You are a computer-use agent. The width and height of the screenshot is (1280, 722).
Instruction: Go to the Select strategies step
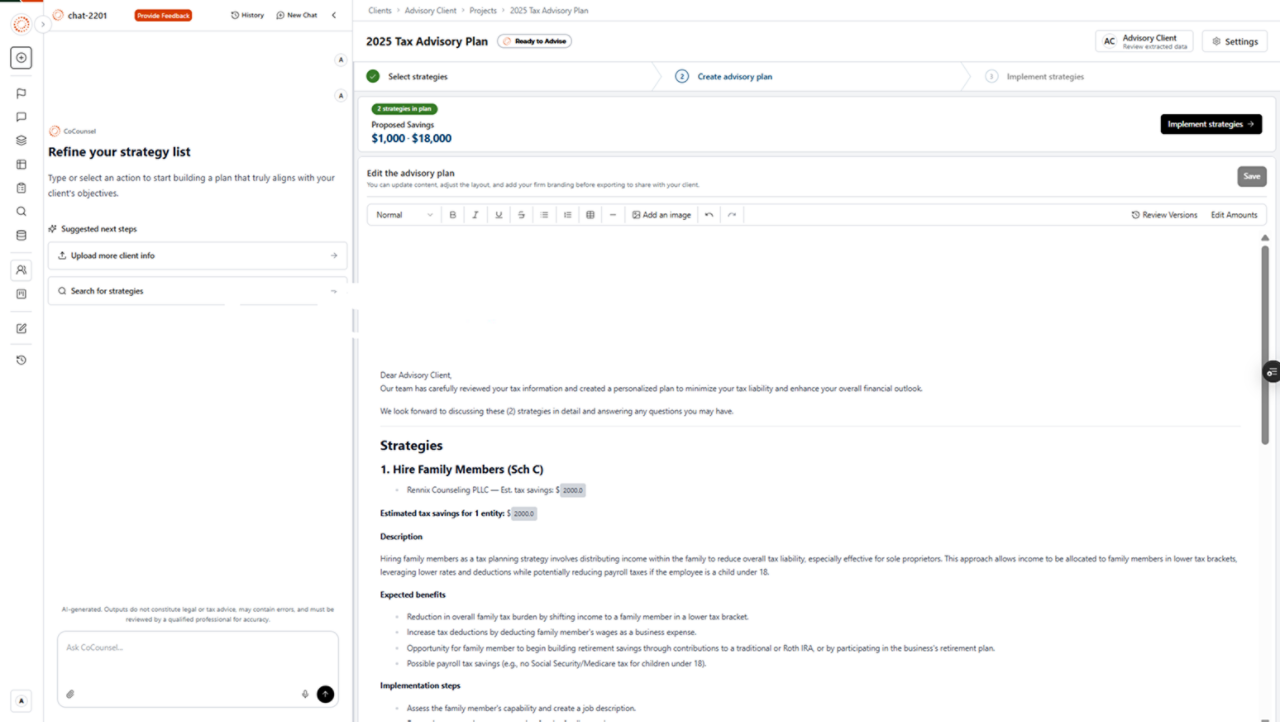[417, 76]
